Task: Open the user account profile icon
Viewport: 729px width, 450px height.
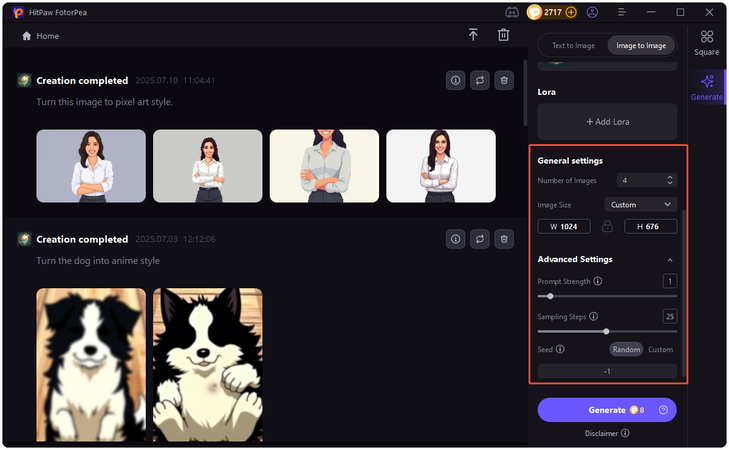Action: [x=592, y=12]
